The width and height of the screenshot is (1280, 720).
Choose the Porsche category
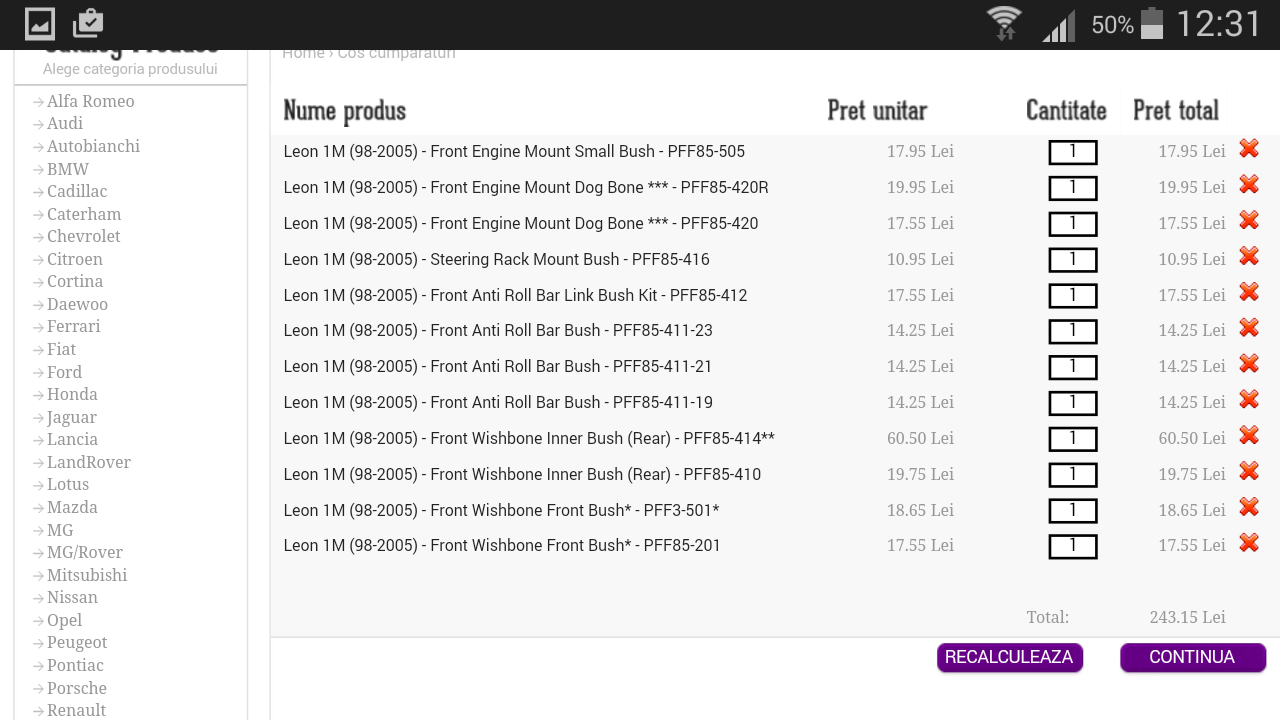(77, 688)
